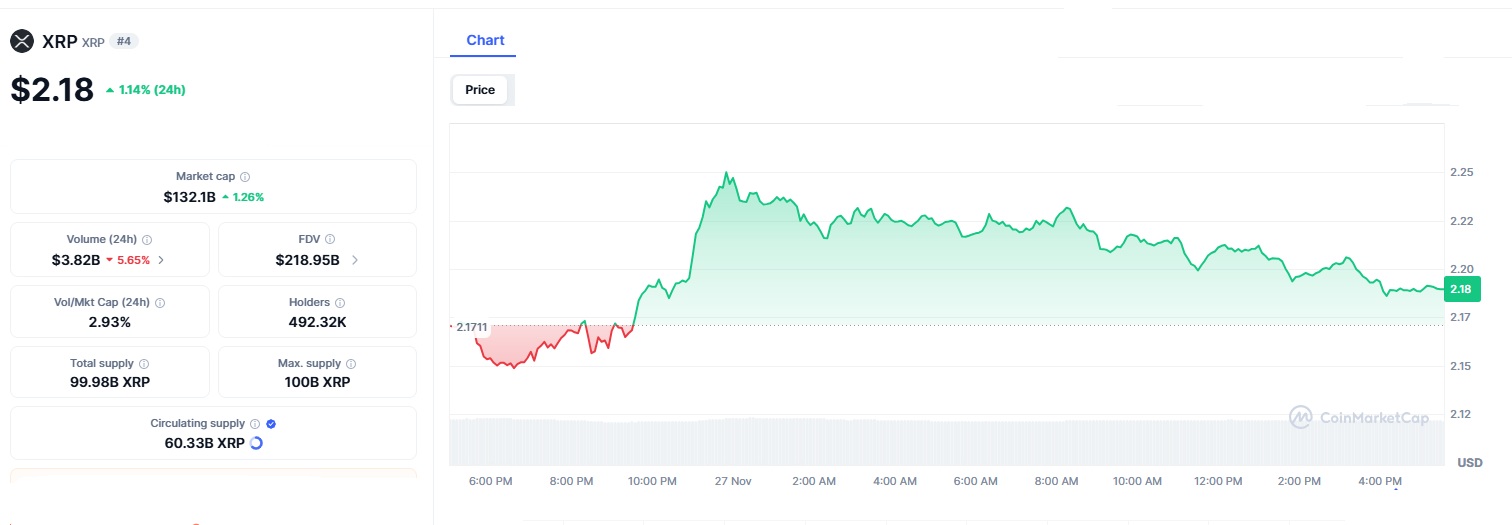Click the 2.93% Vol/Mkt Cap value

coord(110,322)
